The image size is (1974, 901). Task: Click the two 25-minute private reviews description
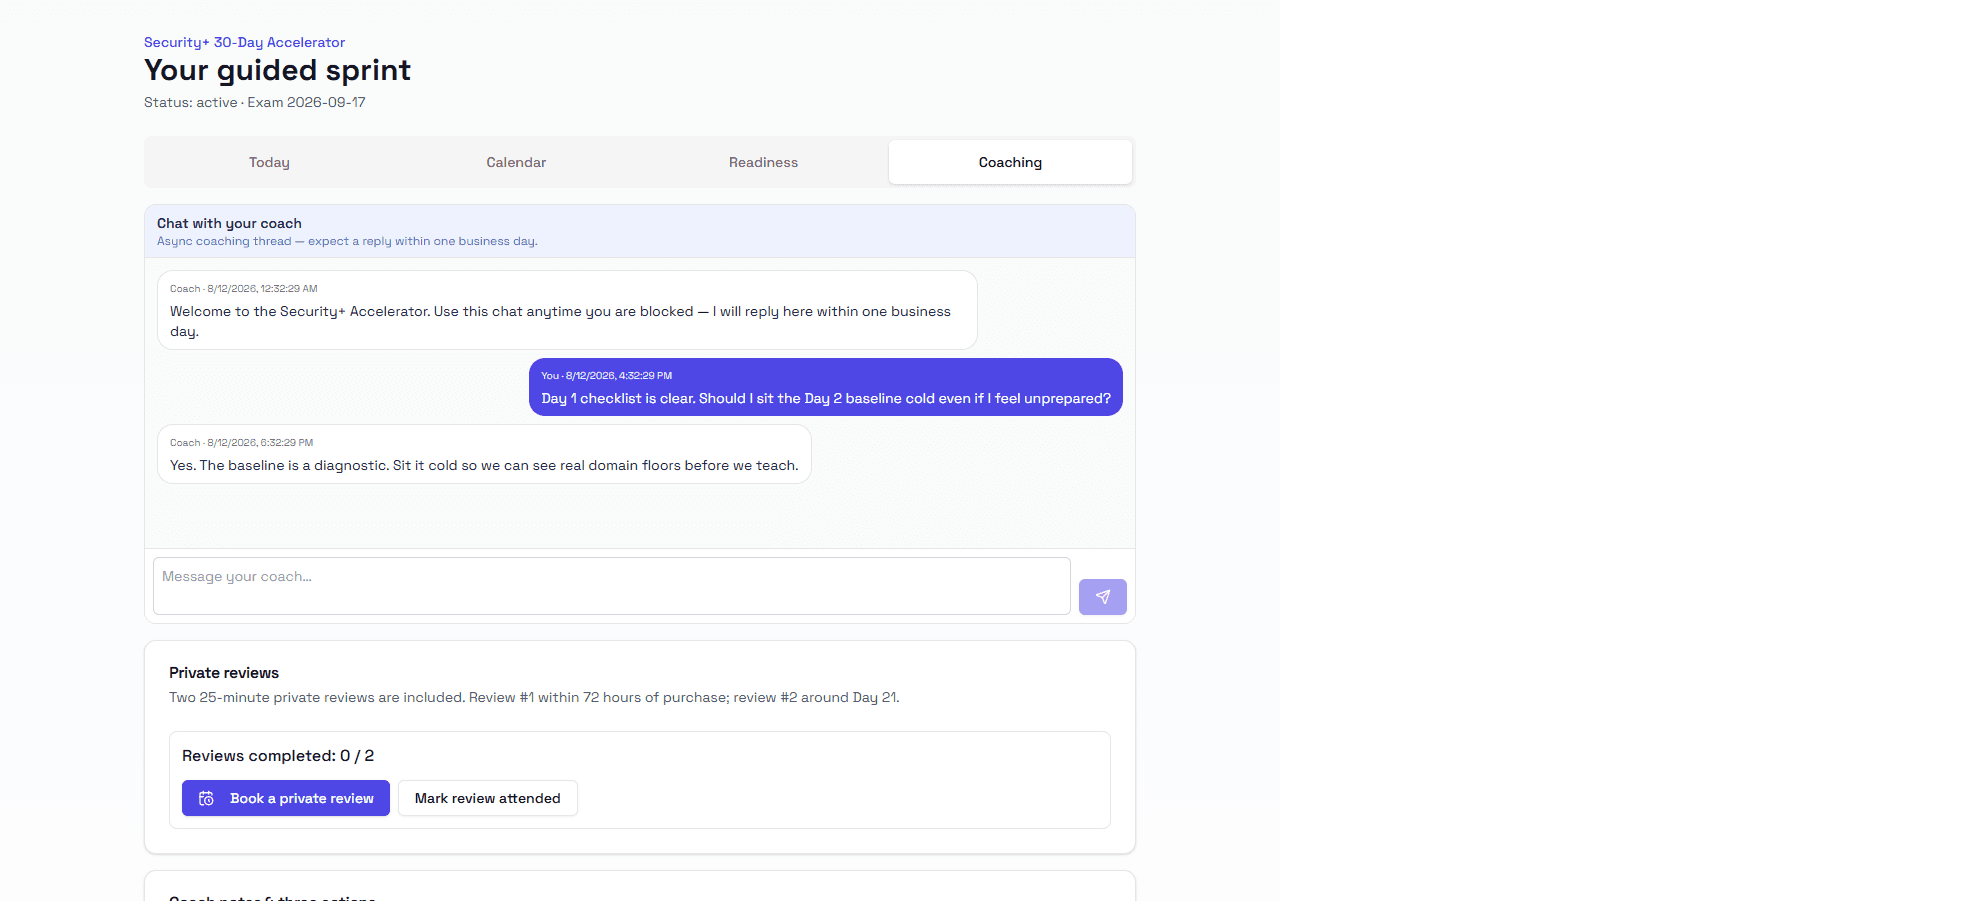[x=534, y=697]
